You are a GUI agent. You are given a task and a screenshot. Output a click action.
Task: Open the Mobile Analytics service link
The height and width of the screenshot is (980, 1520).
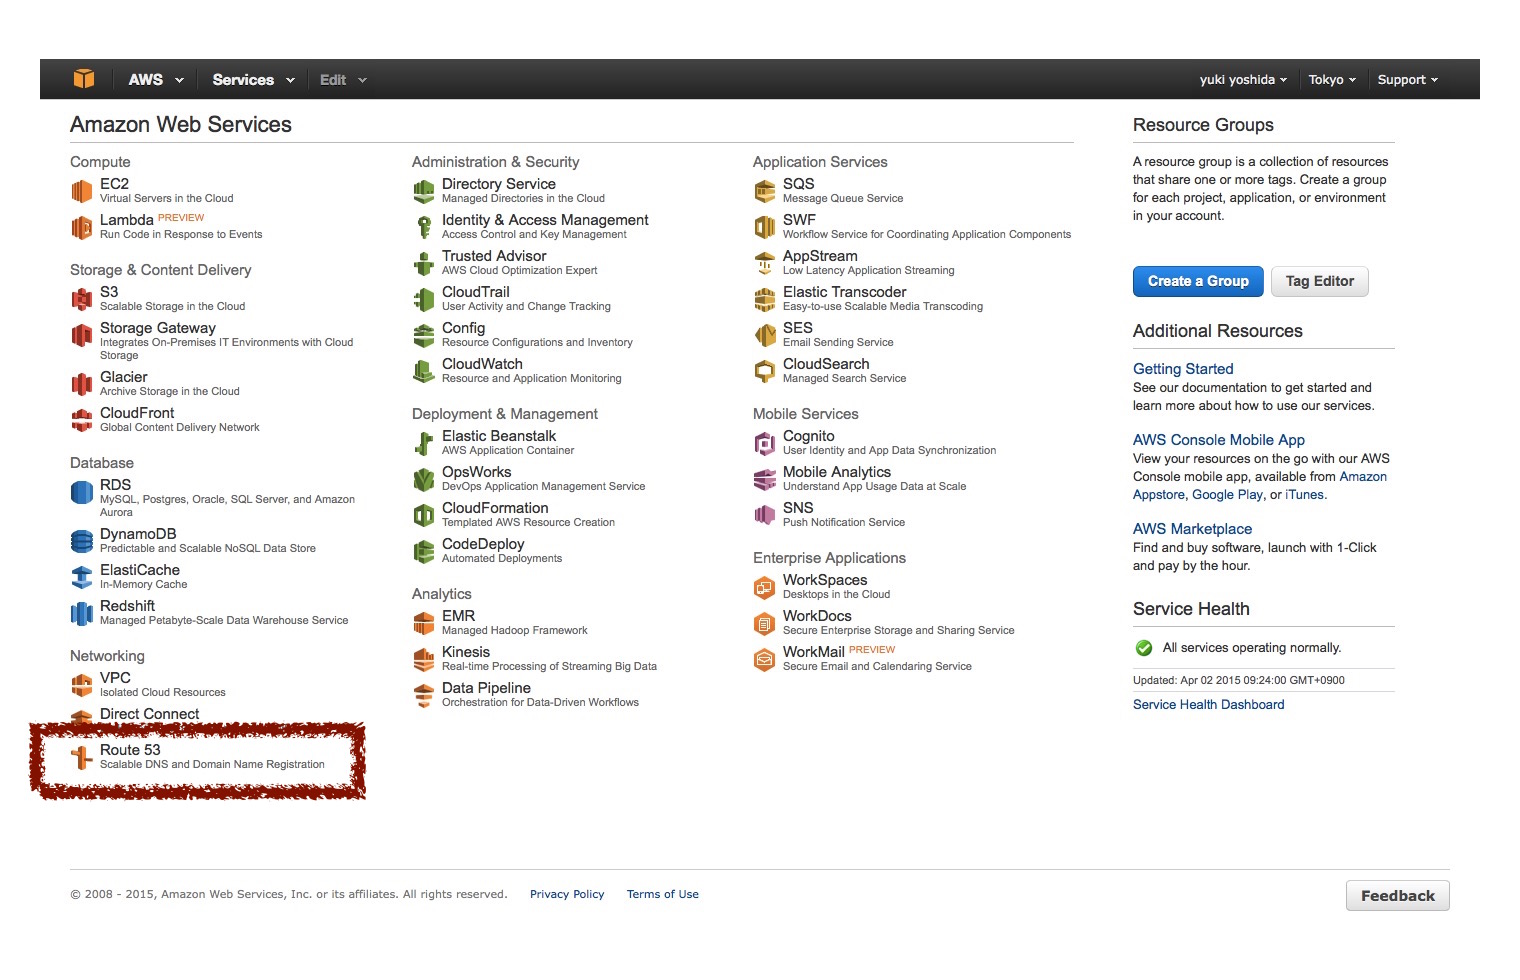[837, 472]
